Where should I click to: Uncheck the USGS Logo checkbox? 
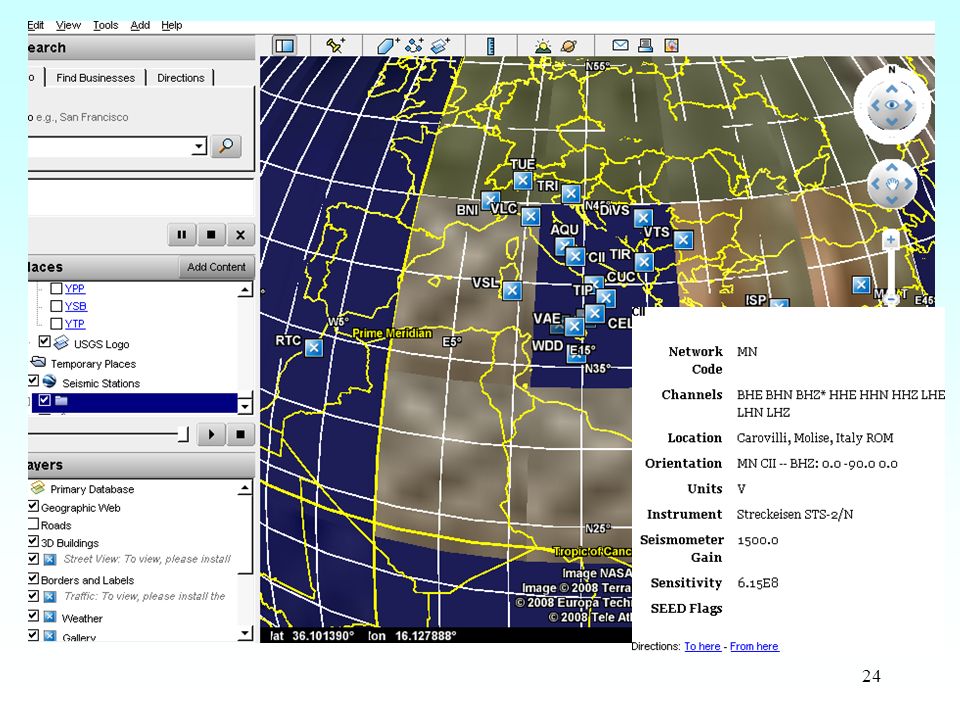tap(44, 341)
